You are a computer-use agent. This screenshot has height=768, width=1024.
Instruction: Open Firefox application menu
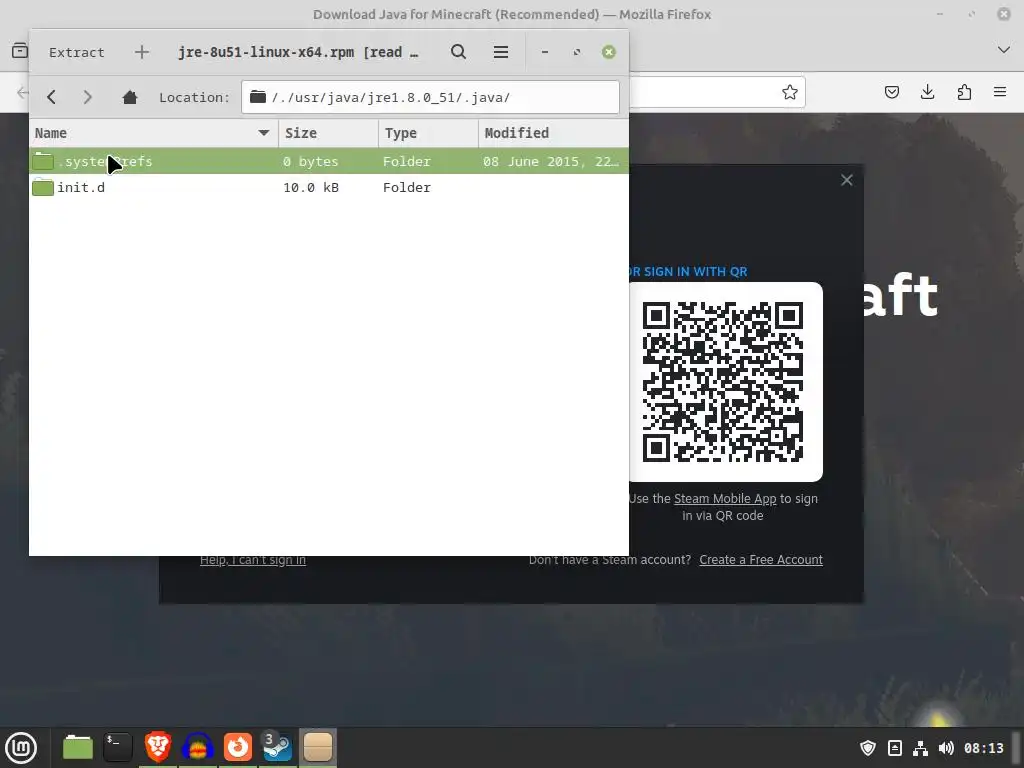(1000, 92)
